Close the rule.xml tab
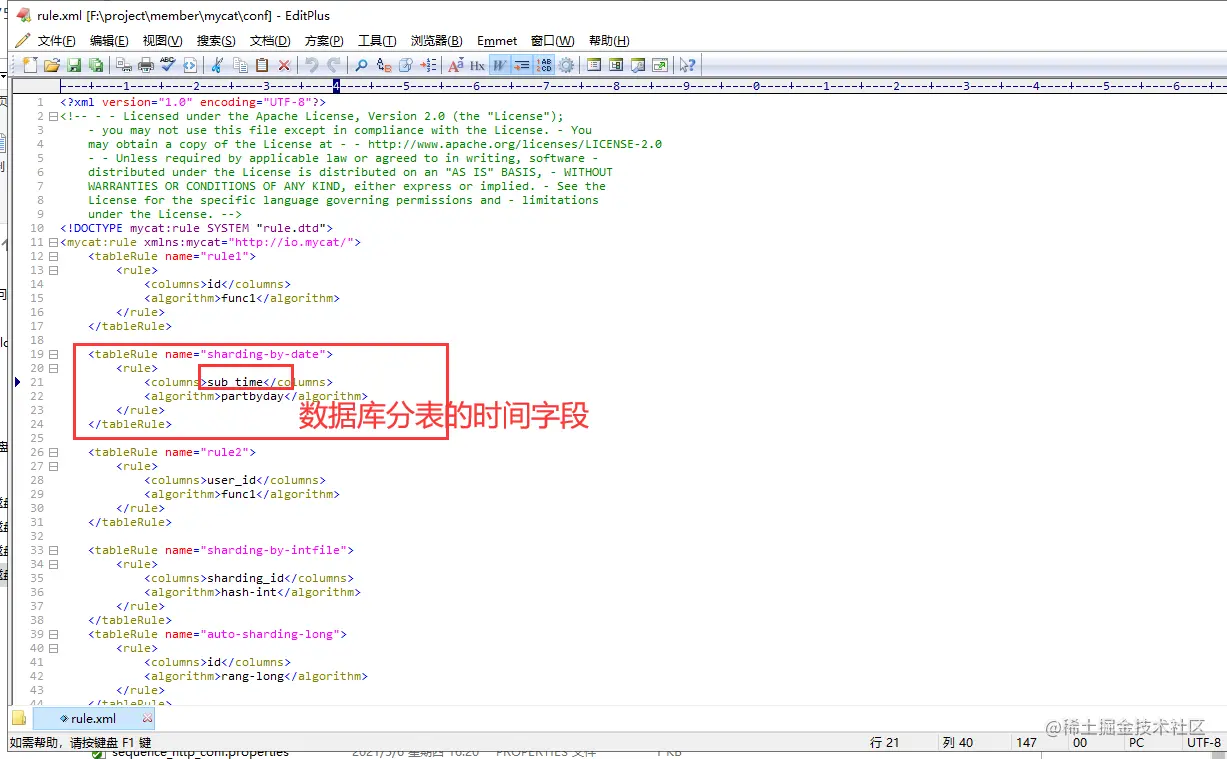Screen dimensions: 1227x759 147,718
